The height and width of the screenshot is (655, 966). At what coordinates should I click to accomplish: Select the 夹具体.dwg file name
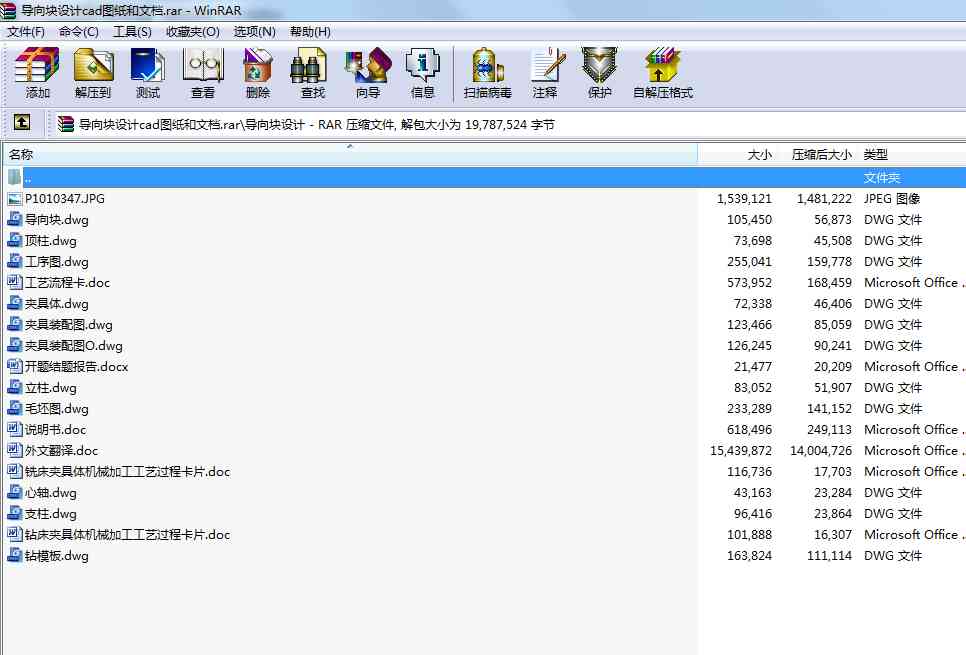tap(57, 304)
